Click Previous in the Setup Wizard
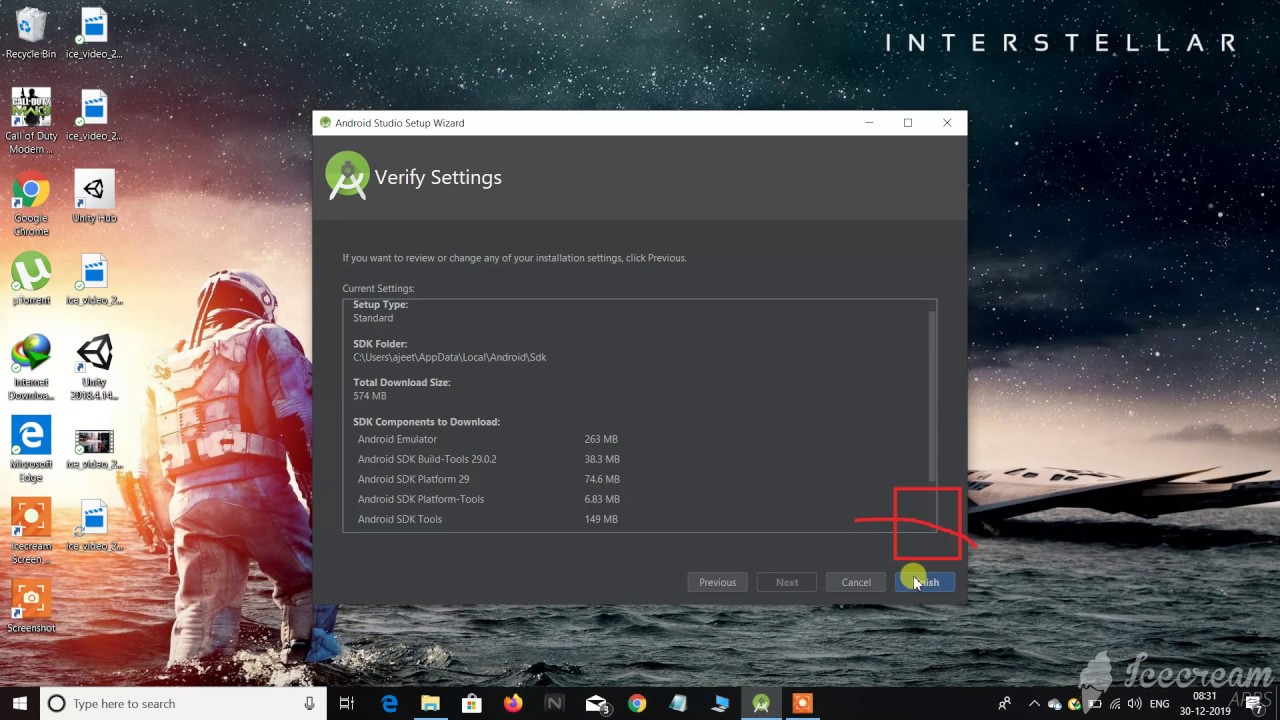Image resolution: width=1280 pixels, height=720 pixels. [717, 582]
